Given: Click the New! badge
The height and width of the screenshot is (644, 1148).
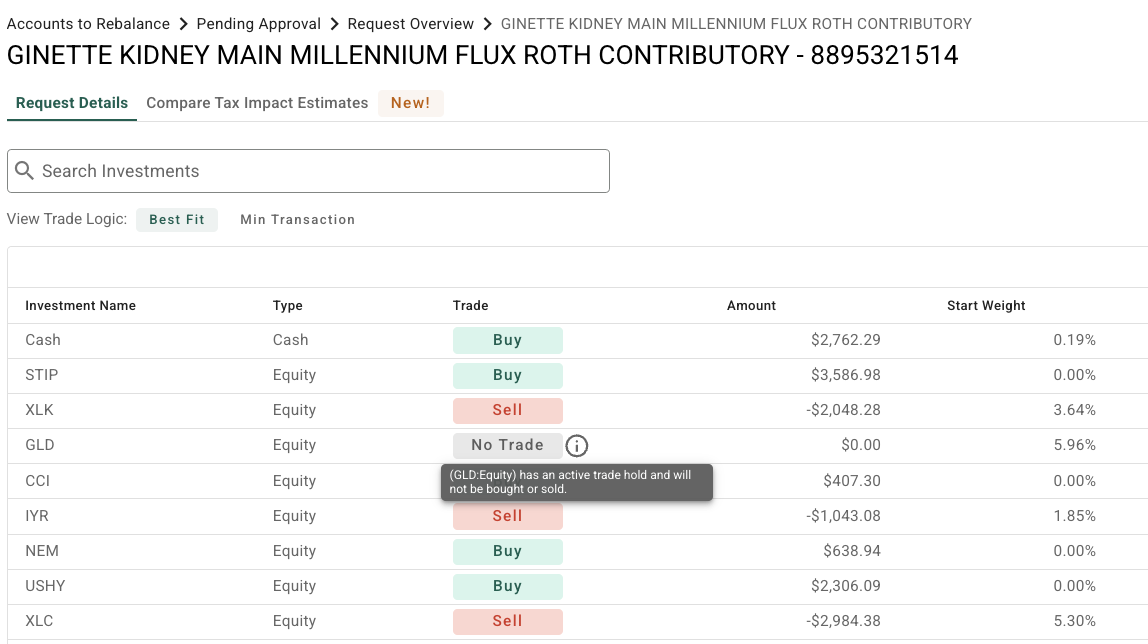Looking at the screenshot, I should [x=410, y=103].
